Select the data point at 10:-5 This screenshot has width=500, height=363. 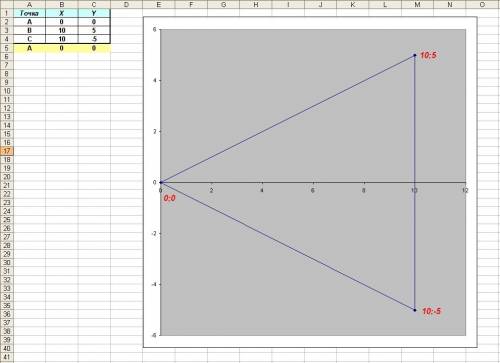[x=415, y=310]
